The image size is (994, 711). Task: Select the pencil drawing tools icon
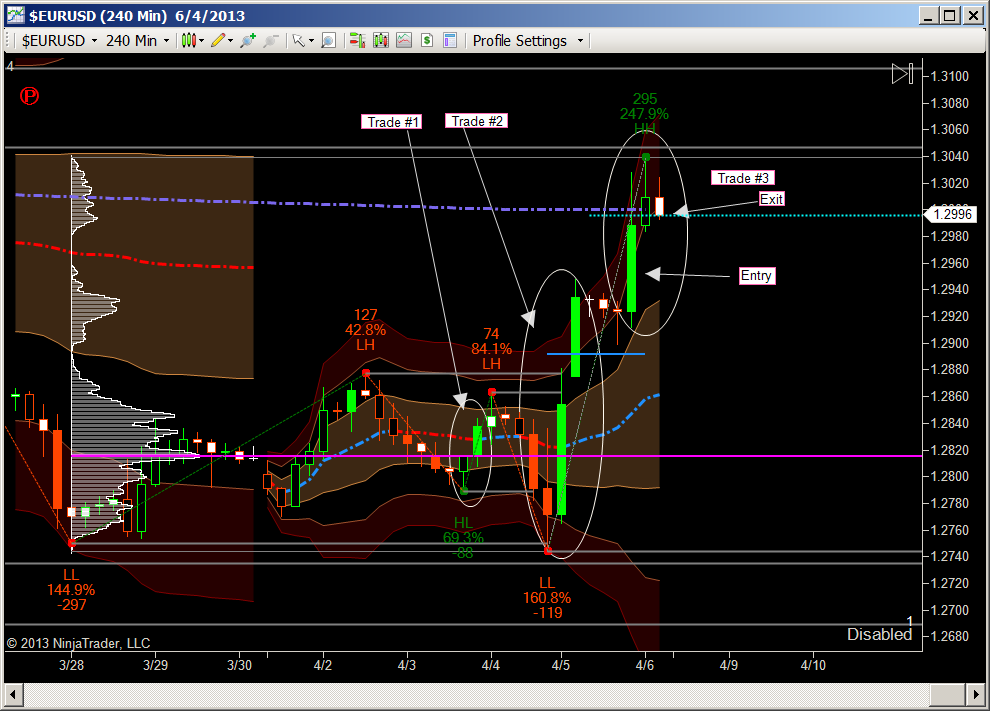click(x=218, y=41)
